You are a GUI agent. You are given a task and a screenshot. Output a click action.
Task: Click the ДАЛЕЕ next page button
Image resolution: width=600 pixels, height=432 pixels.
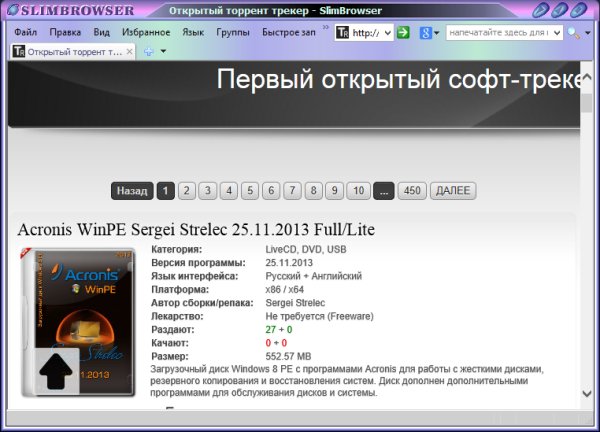point(453,191)
